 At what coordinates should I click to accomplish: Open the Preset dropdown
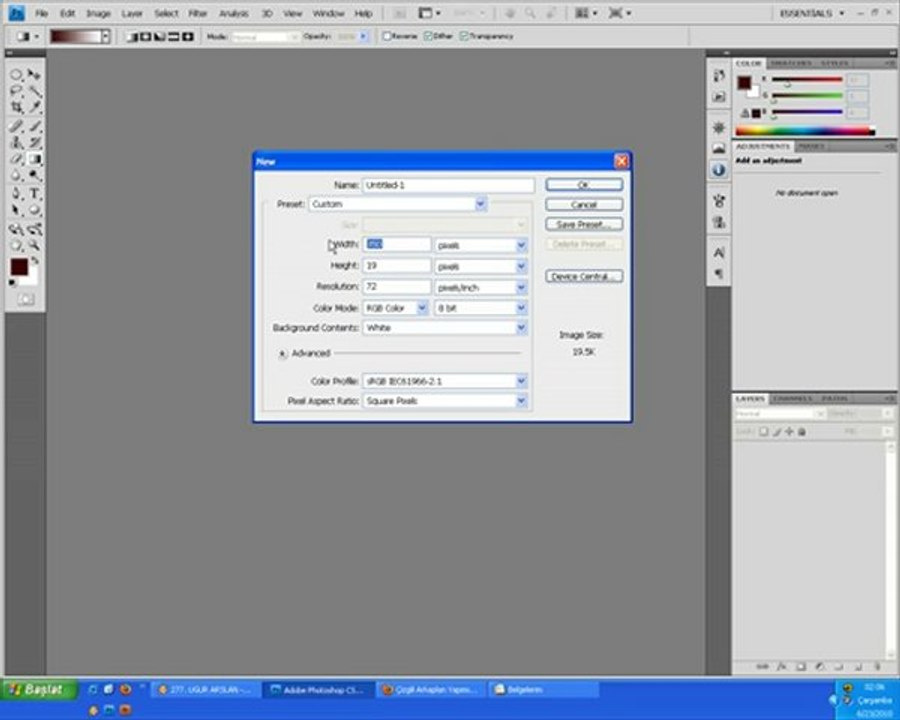click(480, 204)
